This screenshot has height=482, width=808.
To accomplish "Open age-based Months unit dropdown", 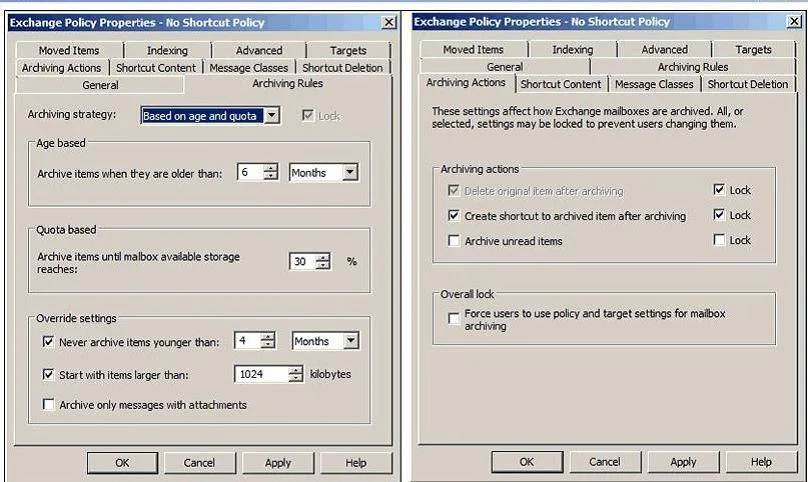I will click(350, 172).
